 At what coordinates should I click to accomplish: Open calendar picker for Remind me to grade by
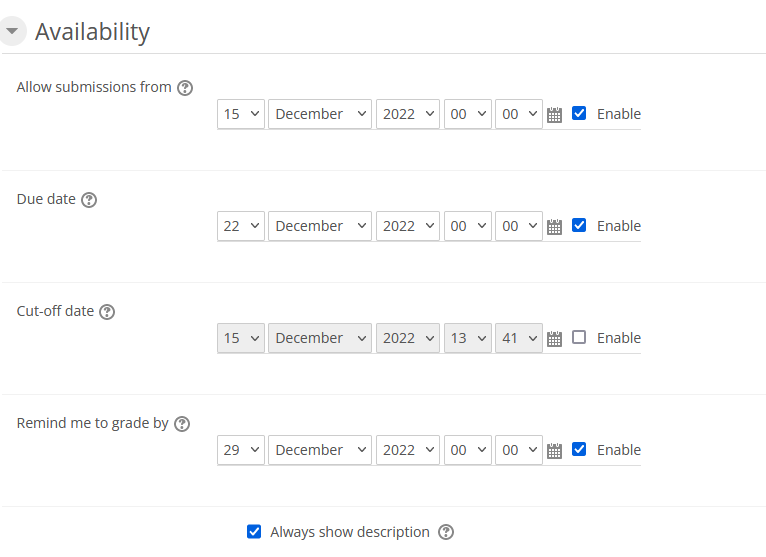(555, 451)
